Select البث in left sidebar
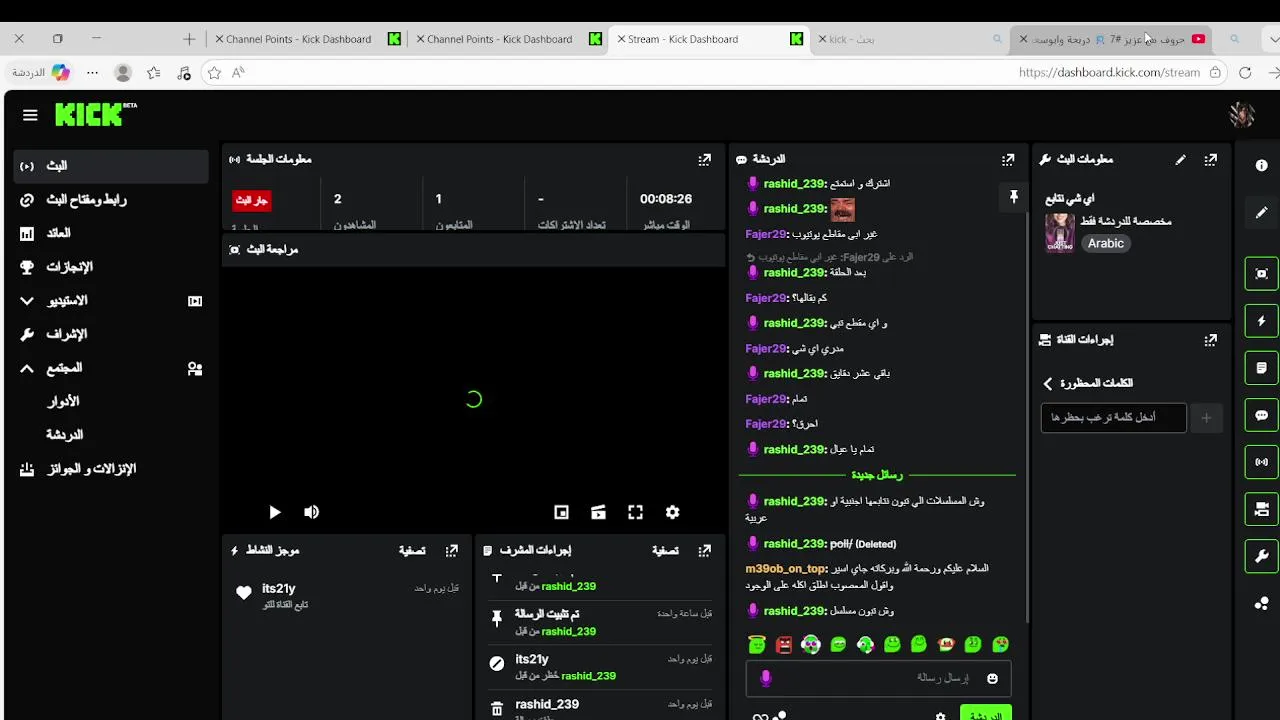Viewport: 1280px width, 720px height. pyautogui.click(x=111, y=166)
